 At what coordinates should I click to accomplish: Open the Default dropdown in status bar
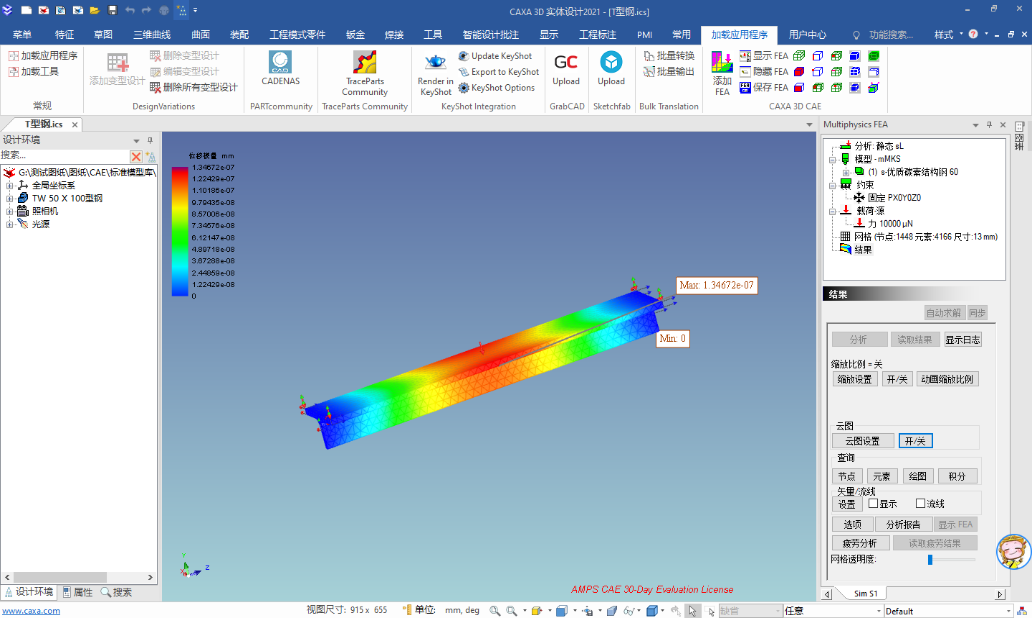click(x=948, y=611)
